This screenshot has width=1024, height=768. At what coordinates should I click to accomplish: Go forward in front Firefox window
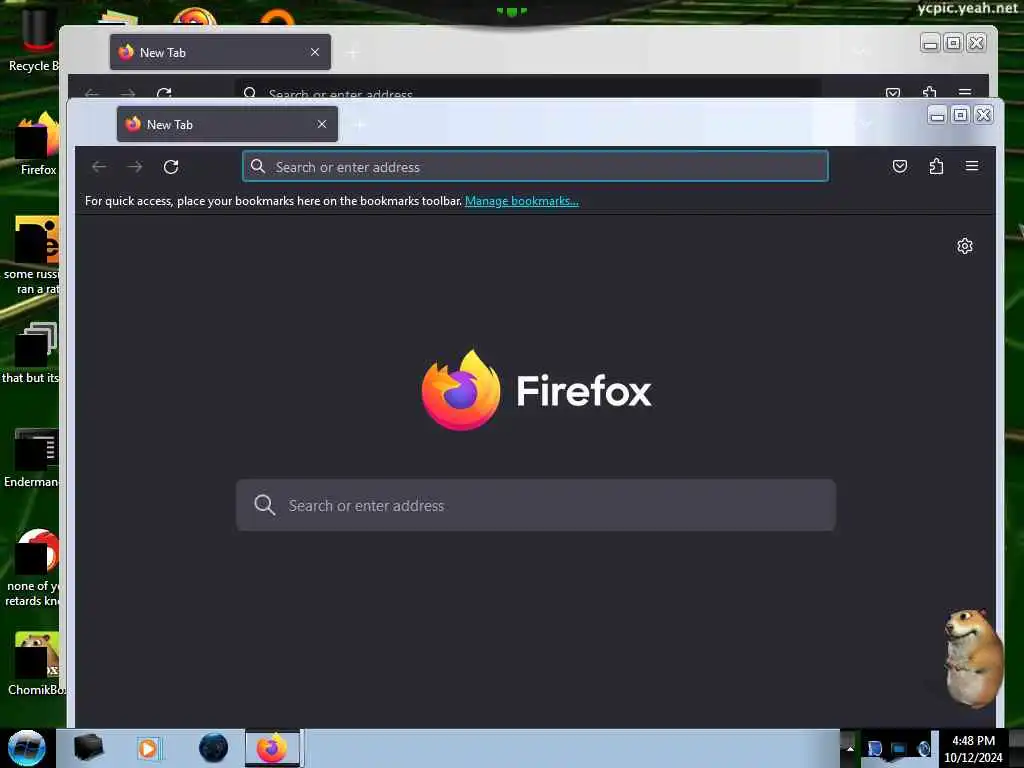coord(135,167)
